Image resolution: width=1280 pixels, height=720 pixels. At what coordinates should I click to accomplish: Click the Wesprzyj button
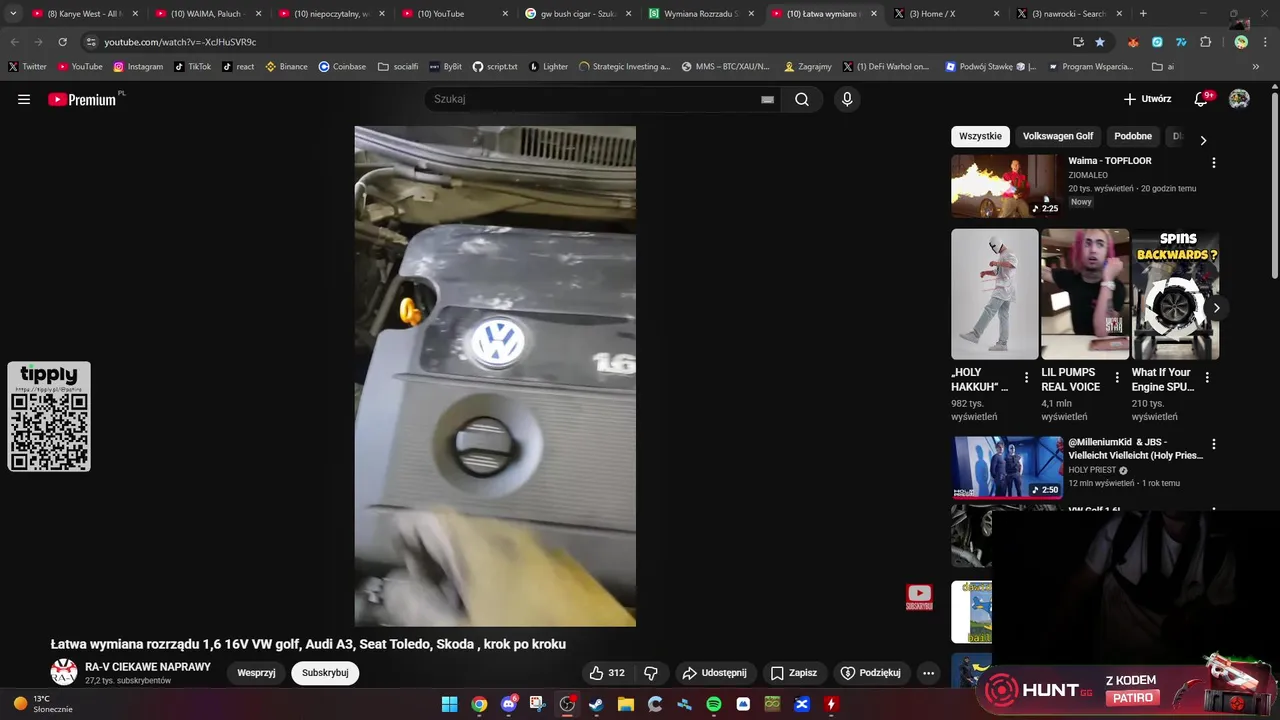click(x=256, y=673)
